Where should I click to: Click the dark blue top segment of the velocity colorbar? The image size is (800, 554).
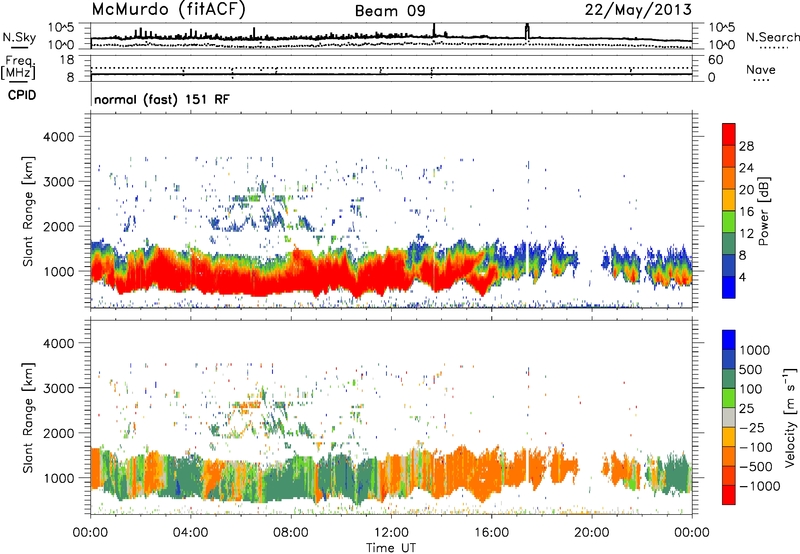point(729,340)
